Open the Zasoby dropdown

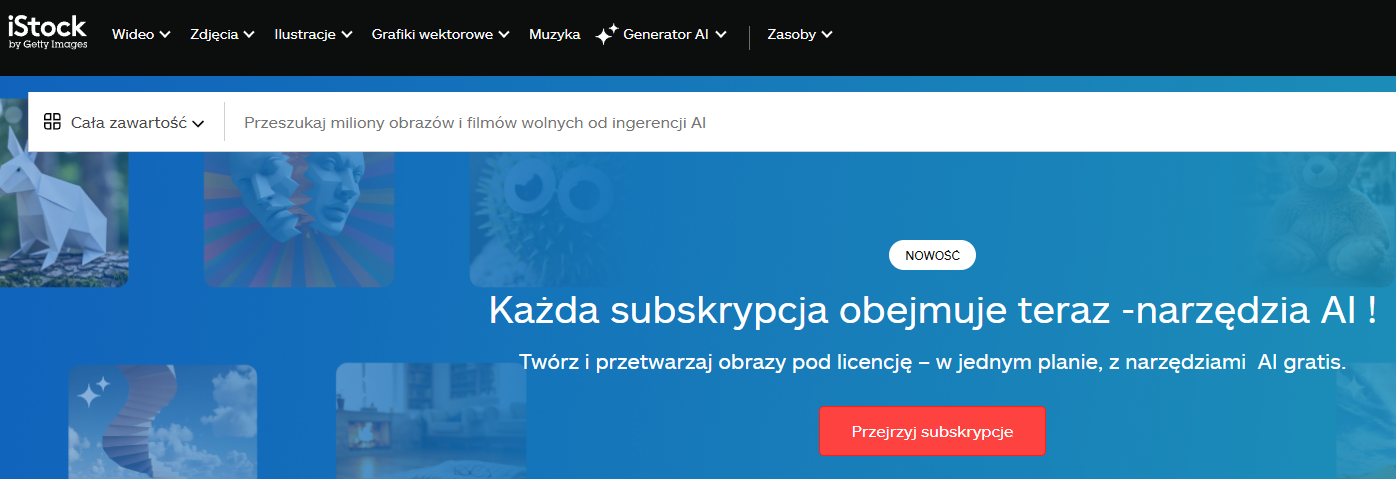(799, 34)
